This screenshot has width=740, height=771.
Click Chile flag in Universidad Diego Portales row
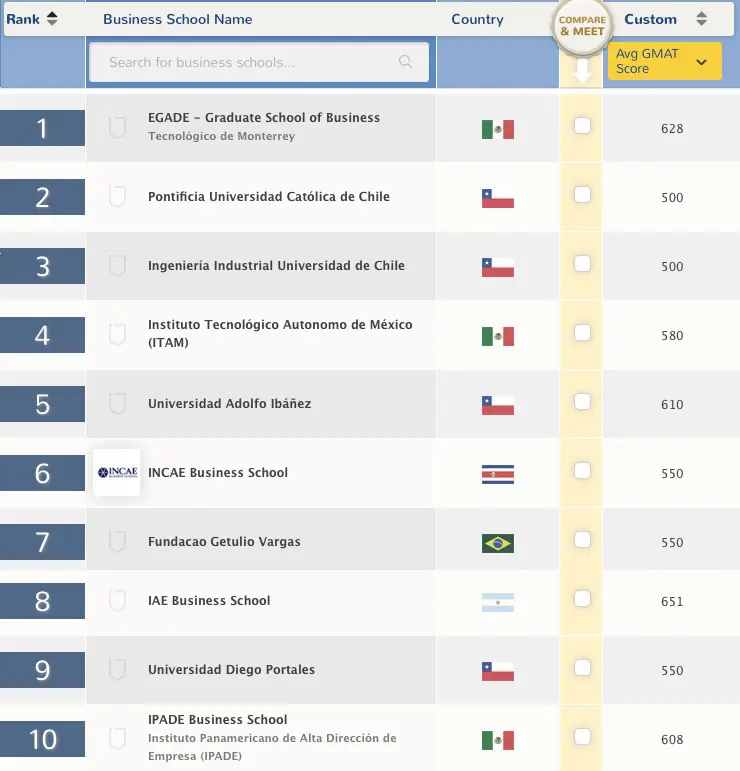(x=498, y=672)
